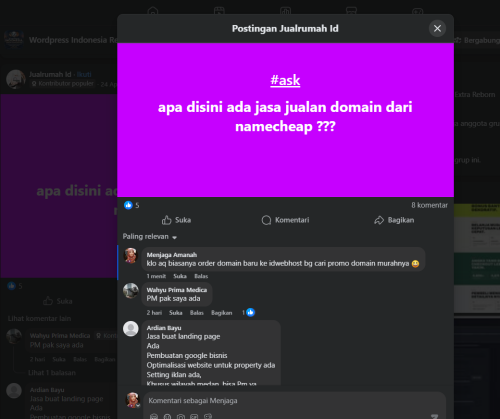This screenshot has width=500, height=419.
Task: Open the Wahyu Prima Medica name link in the dialog
Action: [177, 290]
